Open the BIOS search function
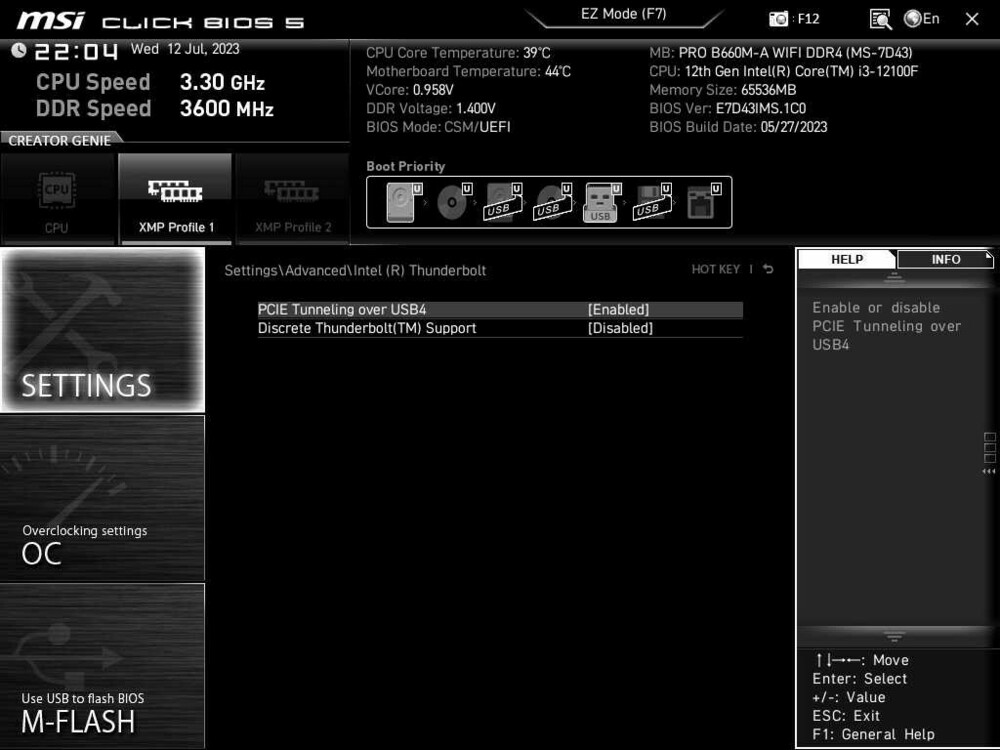 [x=880, y=18]
